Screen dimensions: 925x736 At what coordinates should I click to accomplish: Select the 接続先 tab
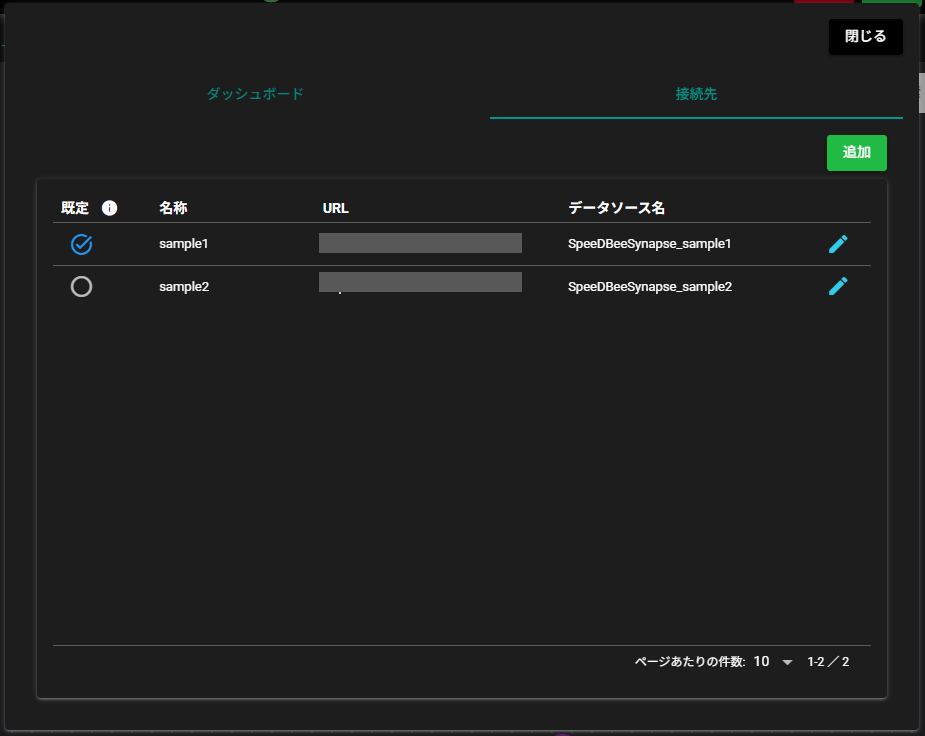click(696, 94)
